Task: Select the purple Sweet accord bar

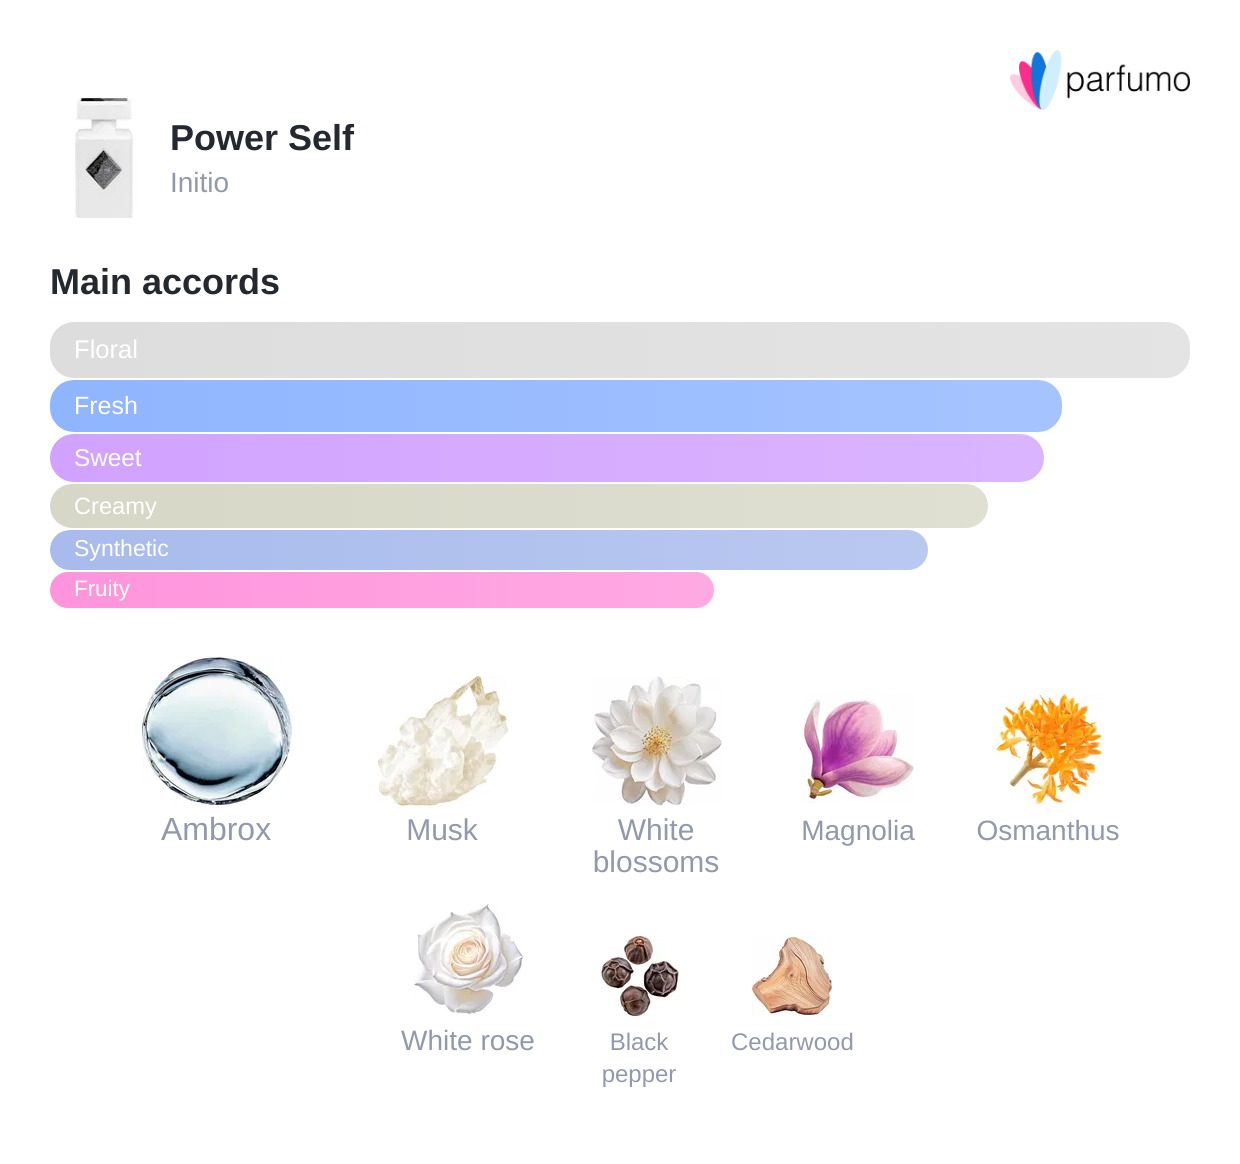Action: tap(547, 458)
